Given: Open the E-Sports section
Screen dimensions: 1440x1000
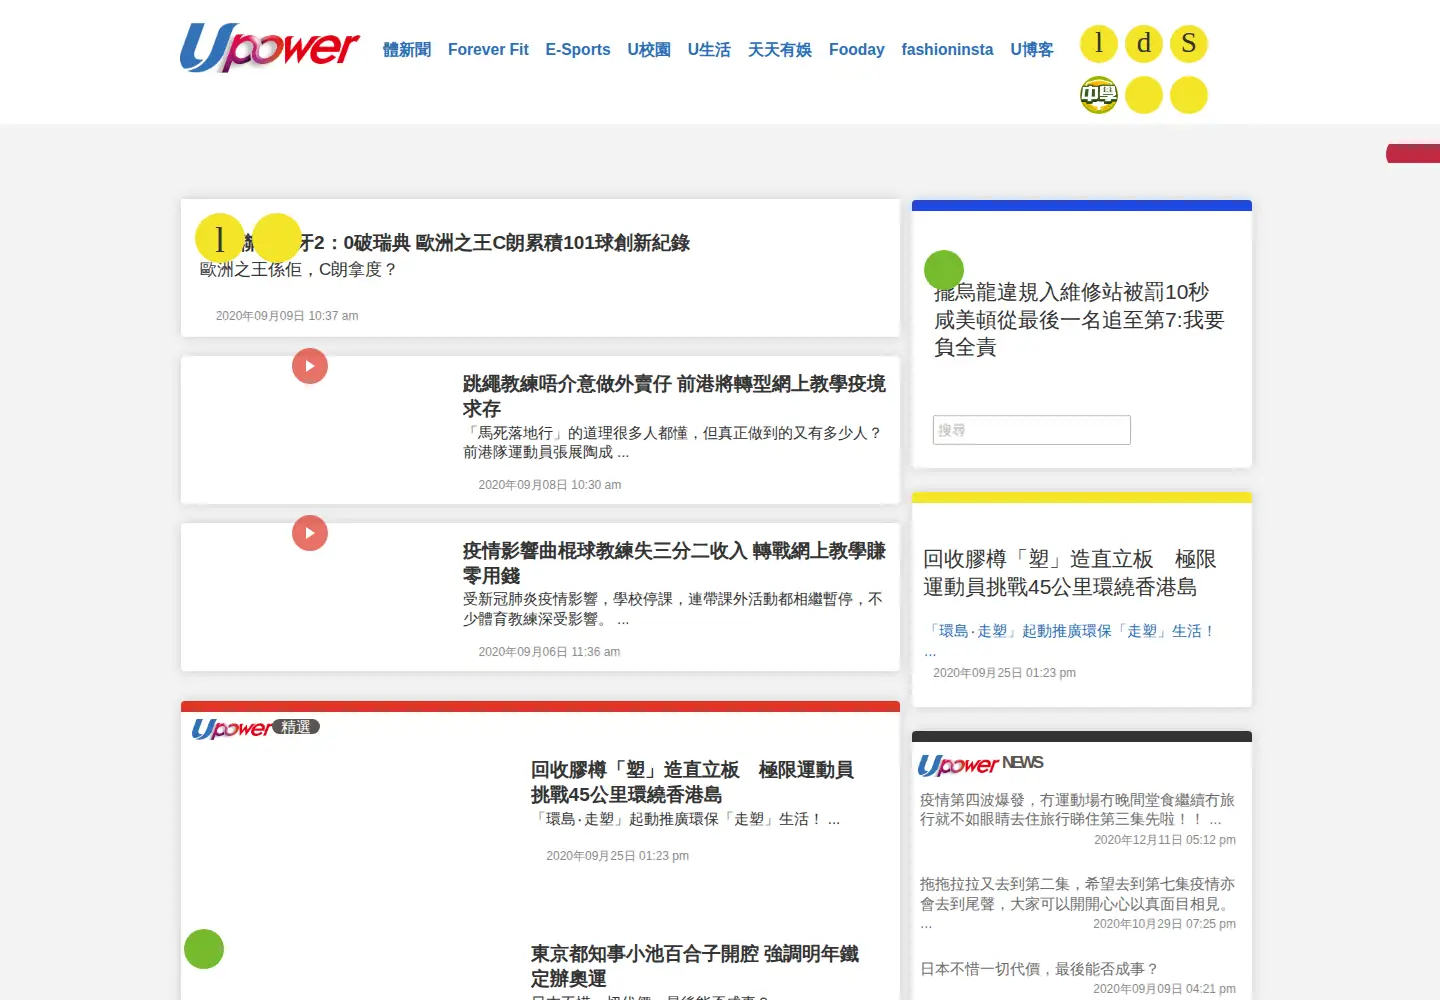Looking at the screenshot, I should 578,49.
